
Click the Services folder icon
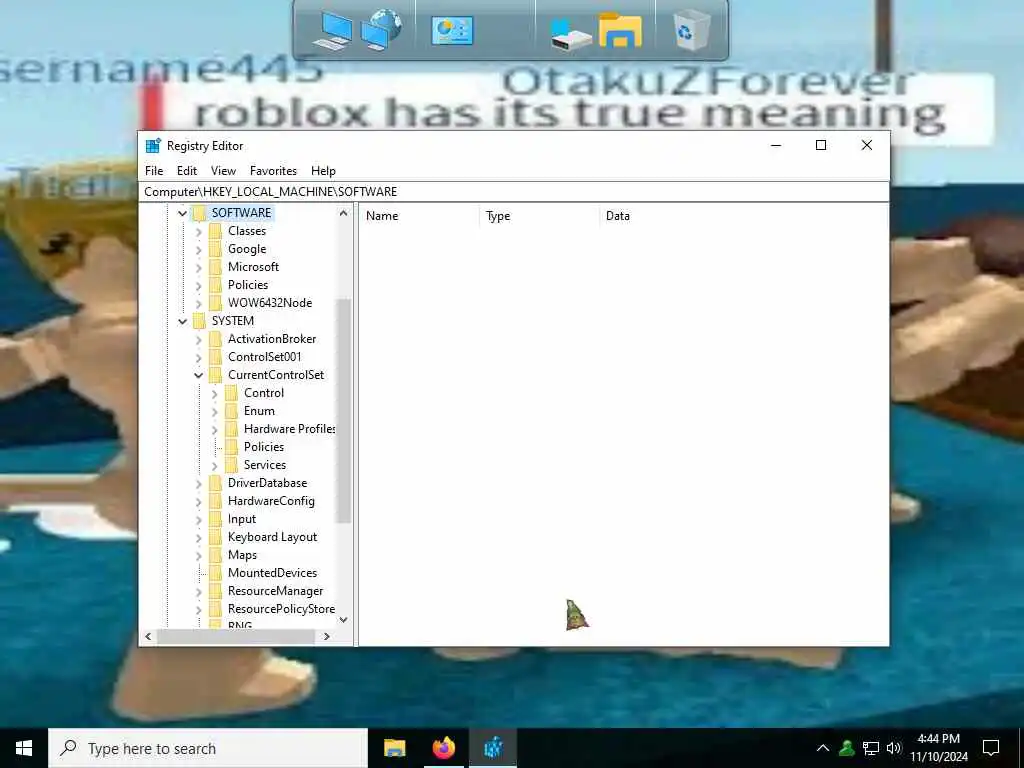(231, 465)
